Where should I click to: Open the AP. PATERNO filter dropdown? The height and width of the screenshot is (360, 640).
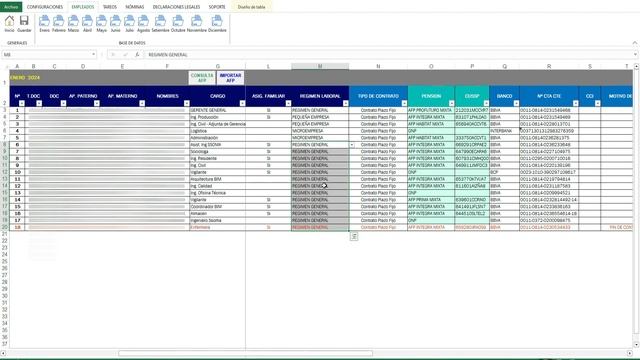coord(97,103)
